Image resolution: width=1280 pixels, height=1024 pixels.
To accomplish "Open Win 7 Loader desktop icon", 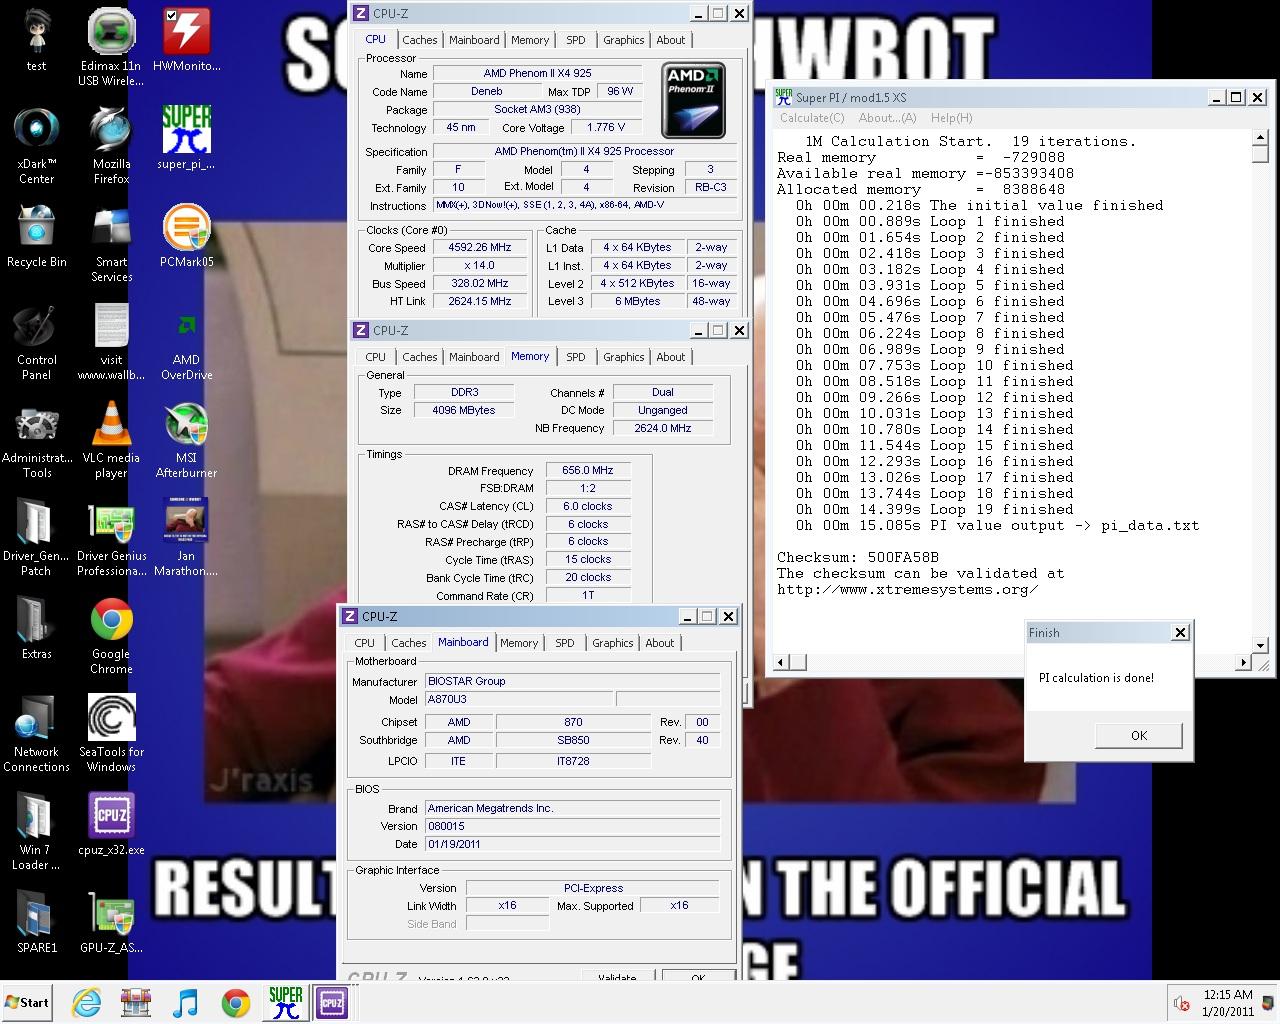I will 36,832.
